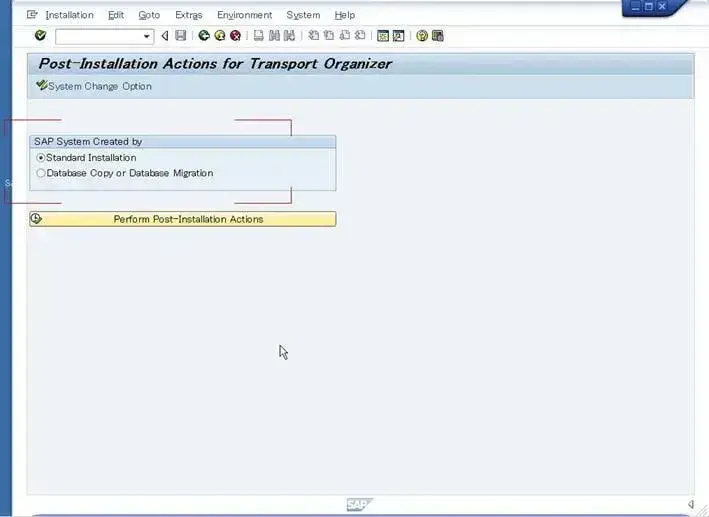Click the Print icon
The height and width of the screenshot is (517, 709).
(259, 35)
